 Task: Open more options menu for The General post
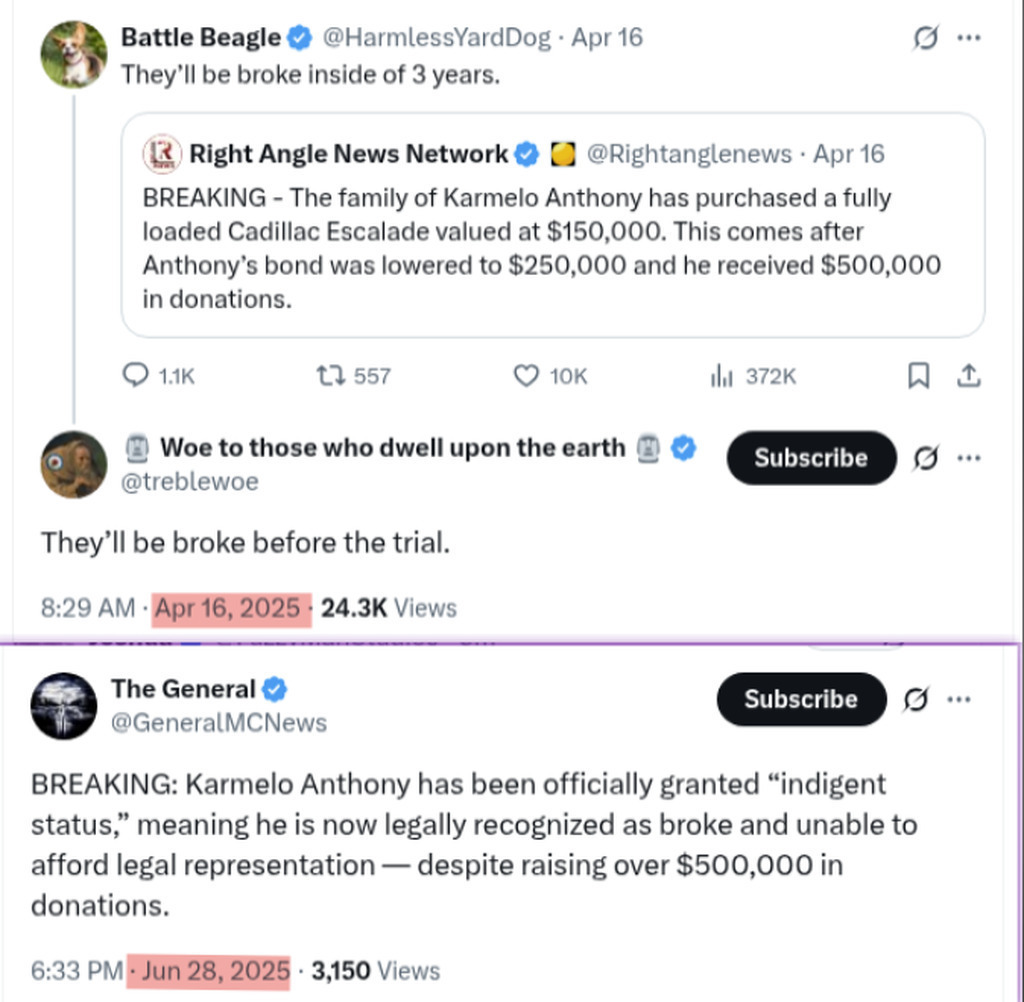pyautogui.click(x=959, y=700)
